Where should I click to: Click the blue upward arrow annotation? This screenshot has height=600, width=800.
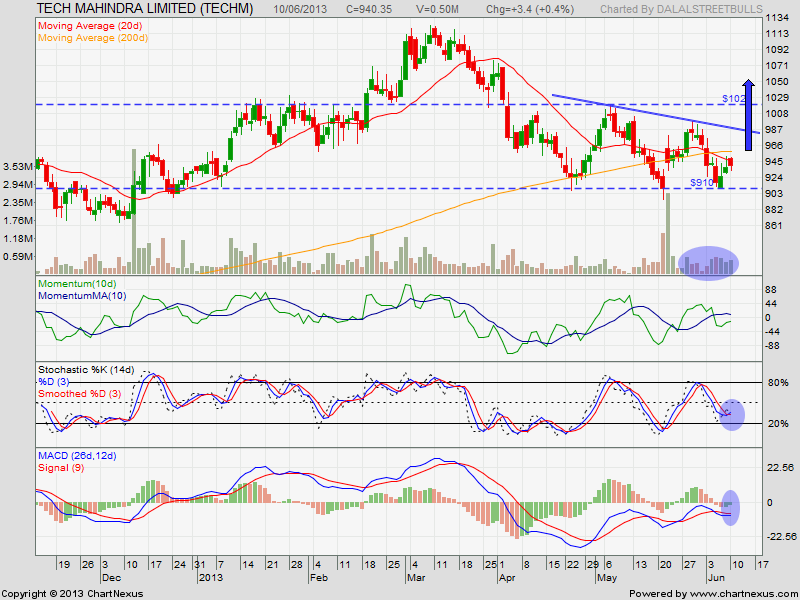[x=748, y=115]
